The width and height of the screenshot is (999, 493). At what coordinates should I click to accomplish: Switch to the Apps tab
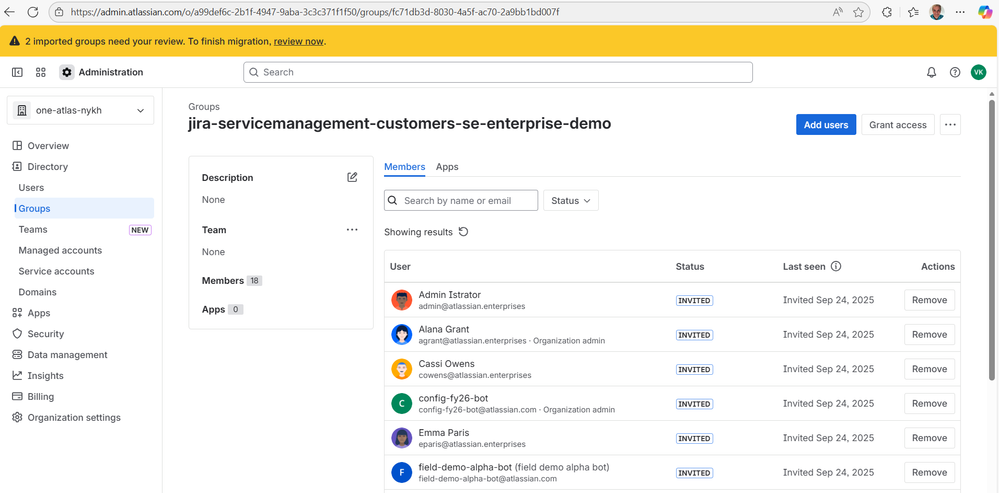pos(447,167)
